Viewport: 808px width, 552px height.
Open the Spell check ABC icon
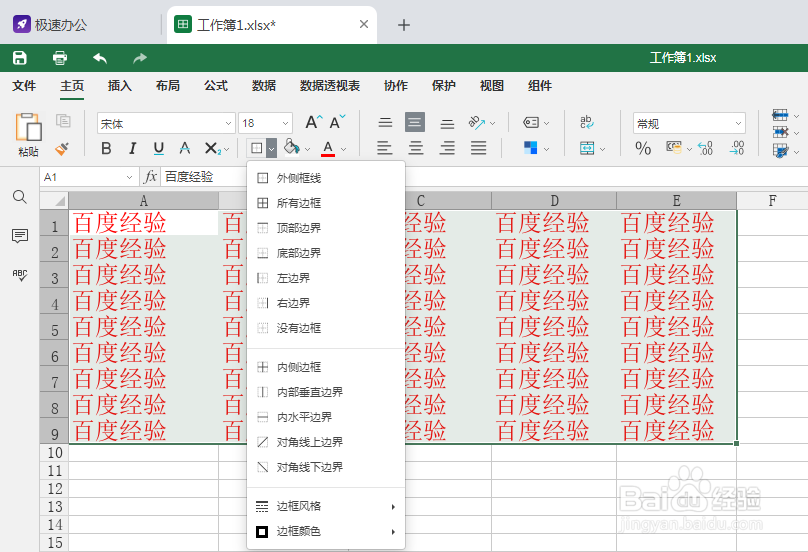click(20, 275)
